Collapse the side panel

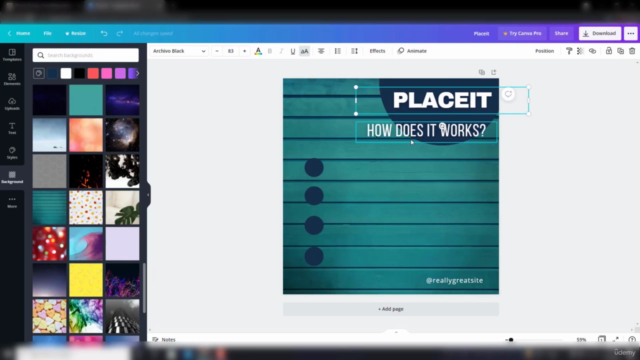148,195
